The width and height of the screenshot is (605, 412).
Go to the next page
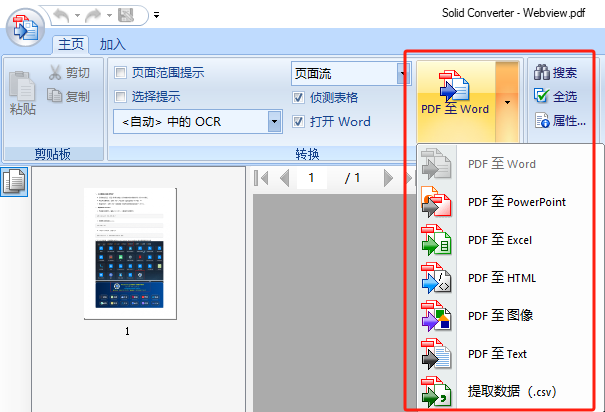click(x=388, y=178)
